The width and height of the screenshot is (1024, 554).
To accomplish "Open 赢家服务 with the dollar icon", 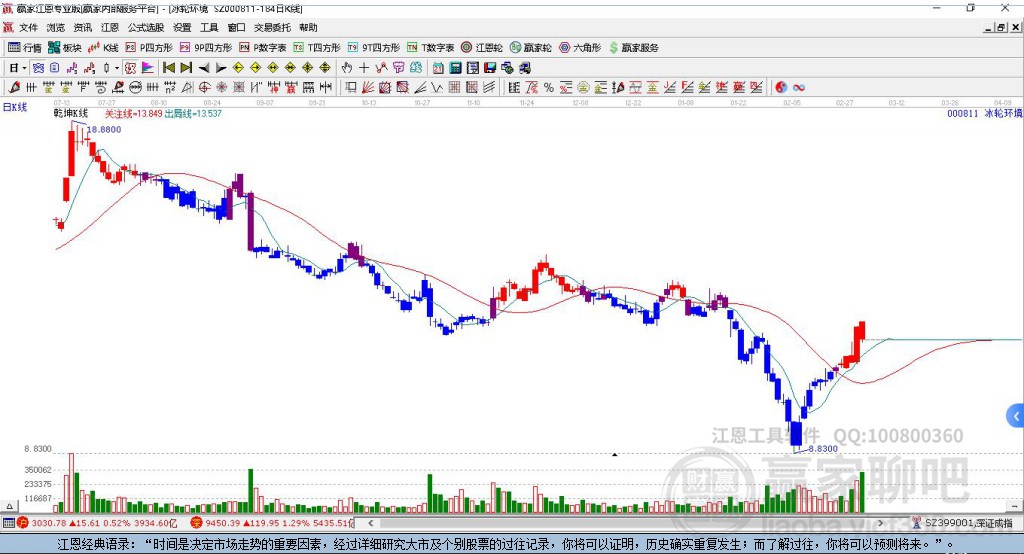I will (x=634, y=48).
